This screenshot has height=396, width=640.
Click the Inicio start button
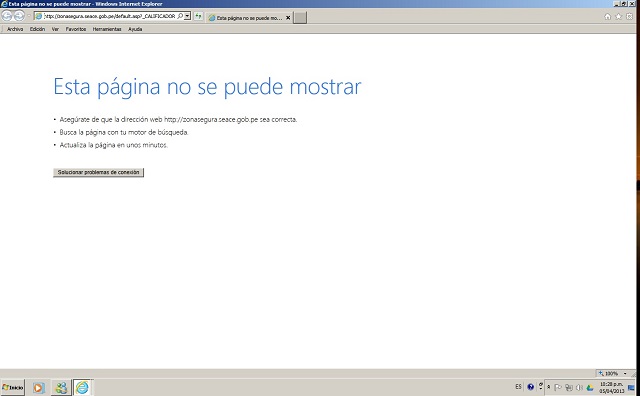(x=13, y=387)
